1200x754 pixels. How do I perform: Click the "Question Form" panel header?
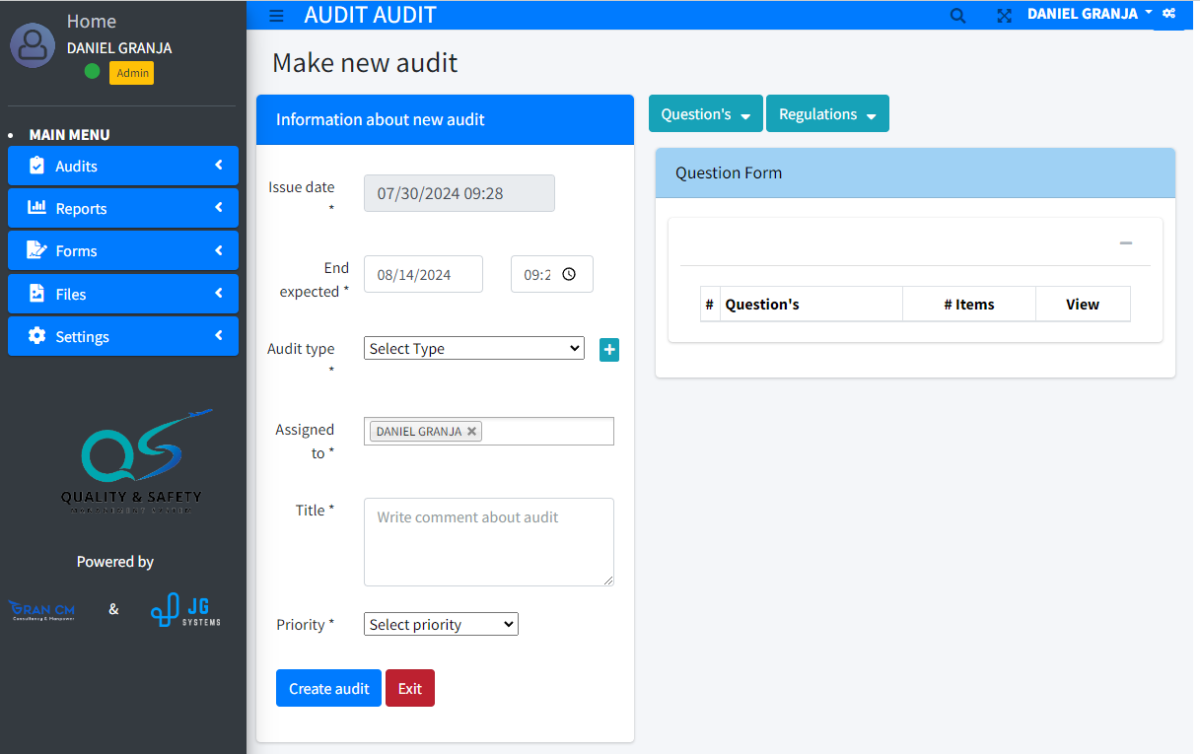[915, 173]
